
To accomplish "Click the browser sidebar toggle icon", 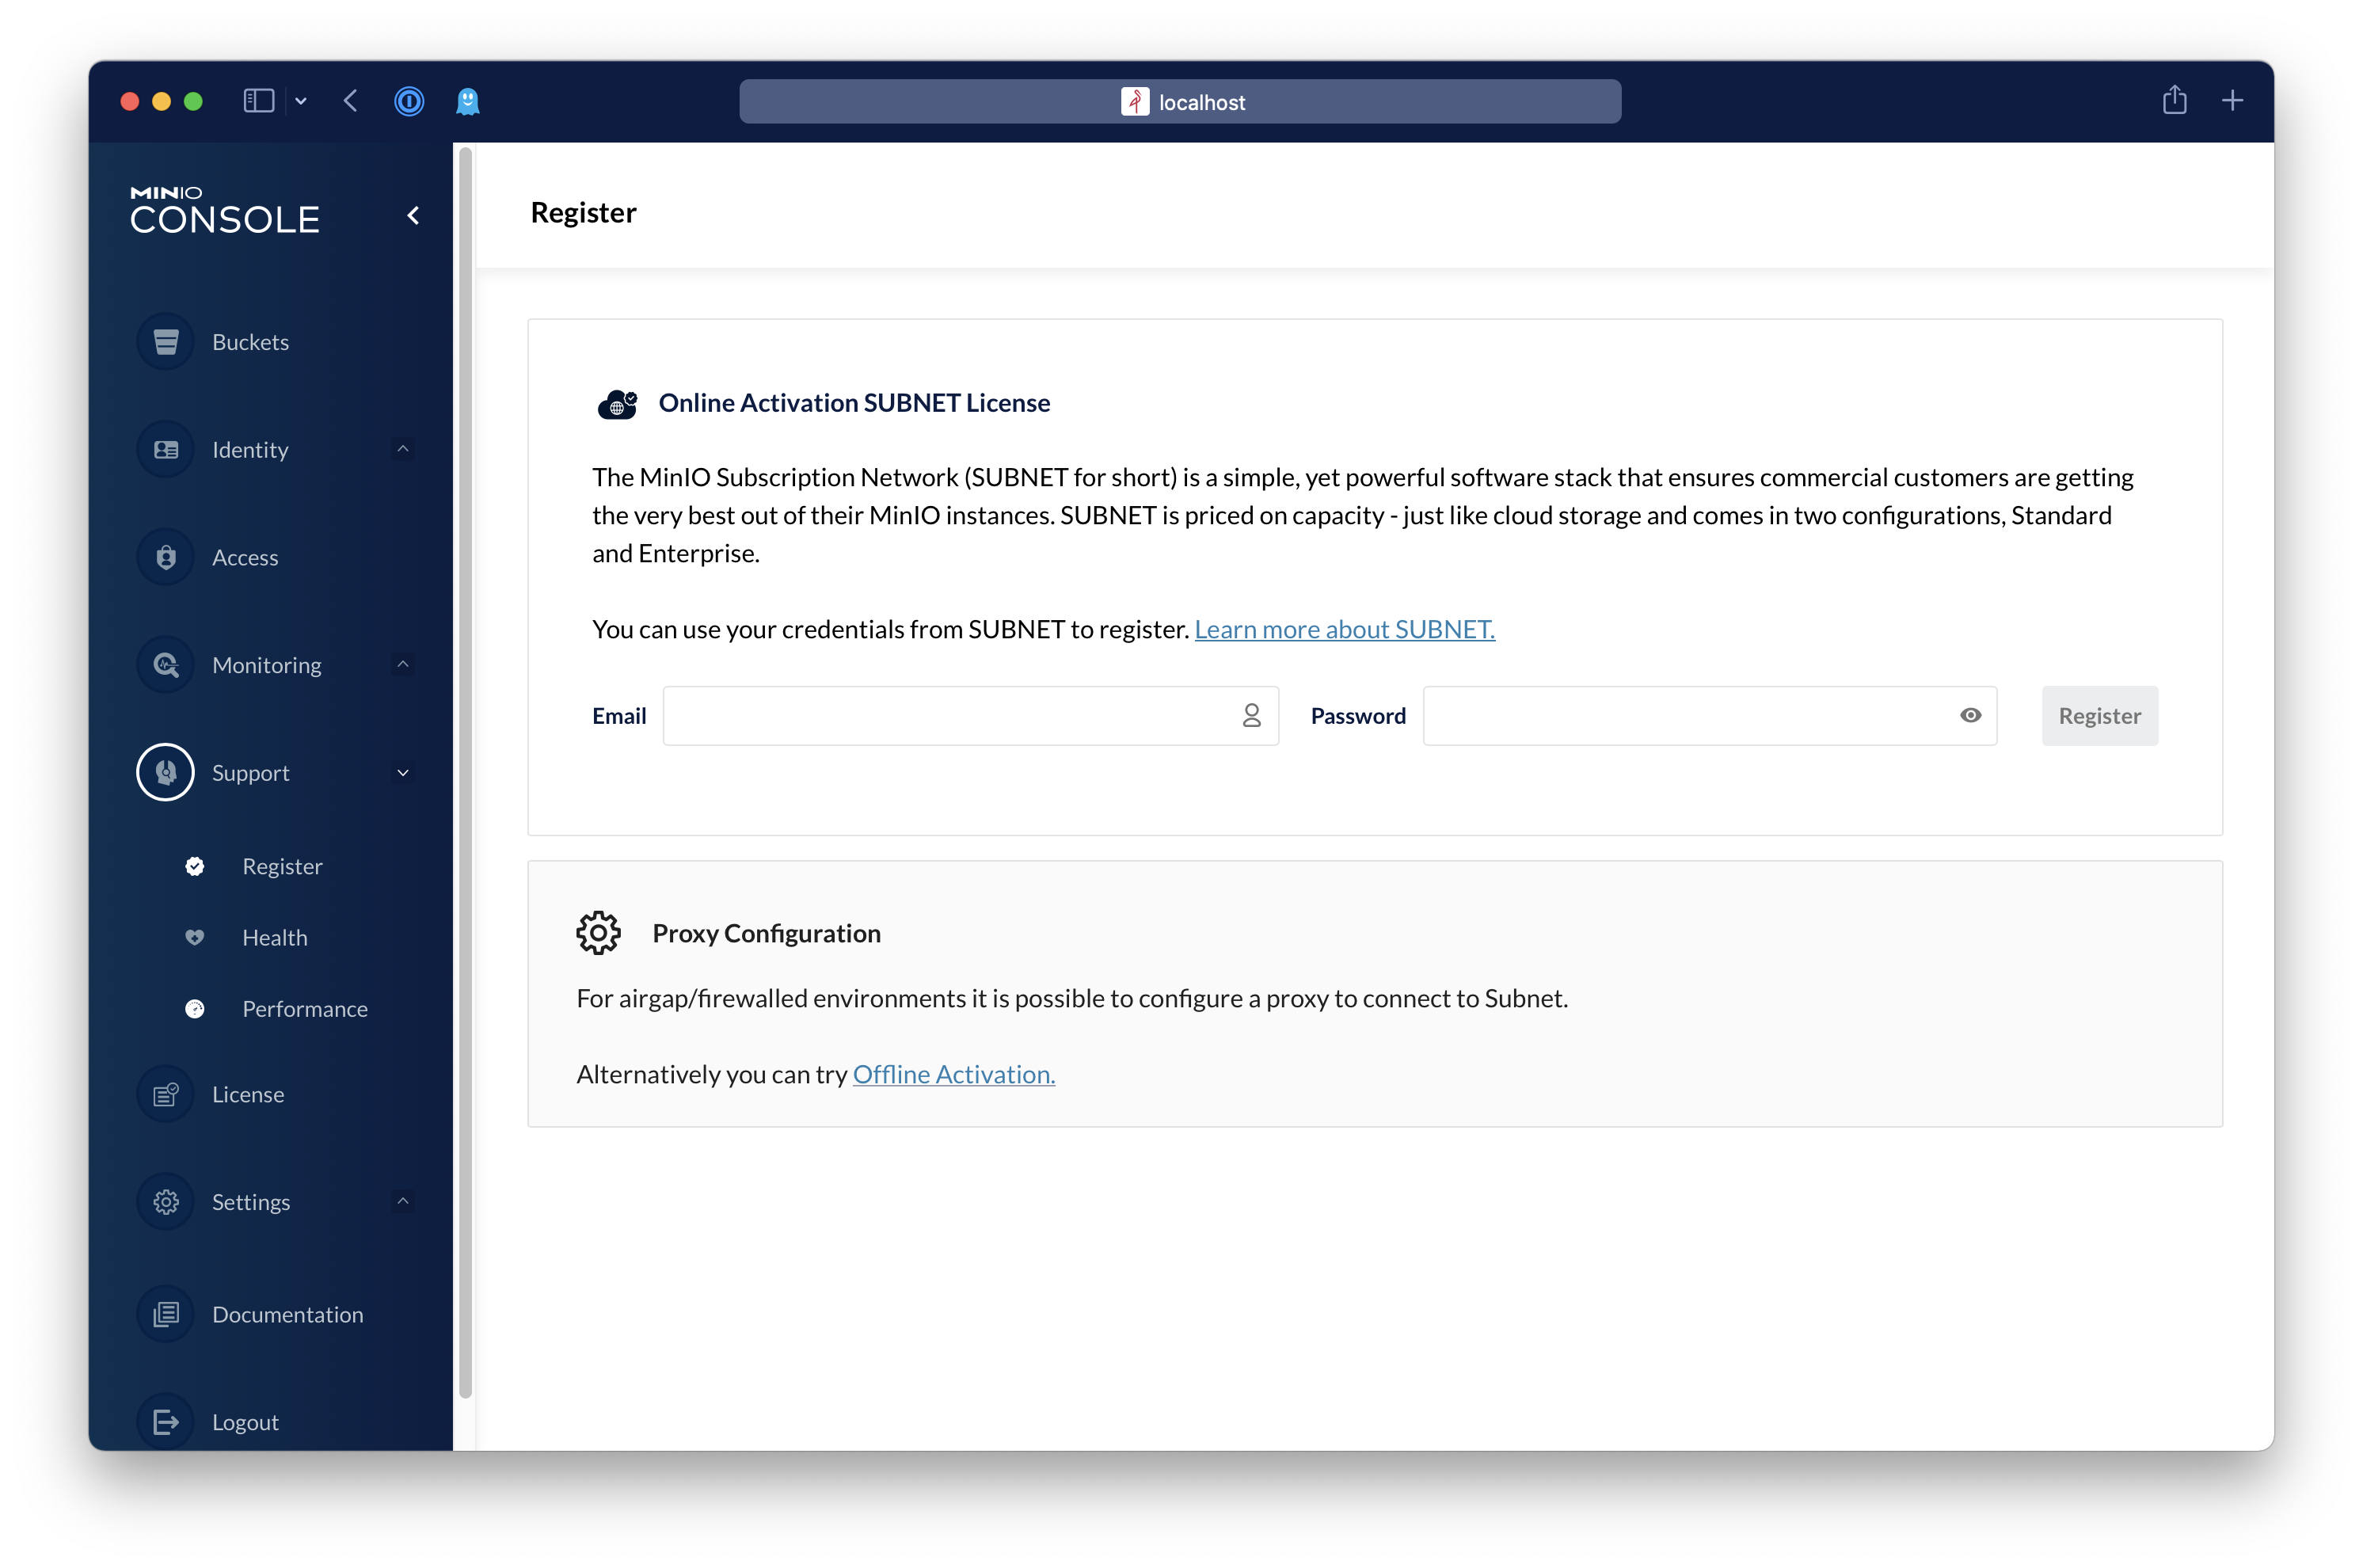I will coord(259,101).
